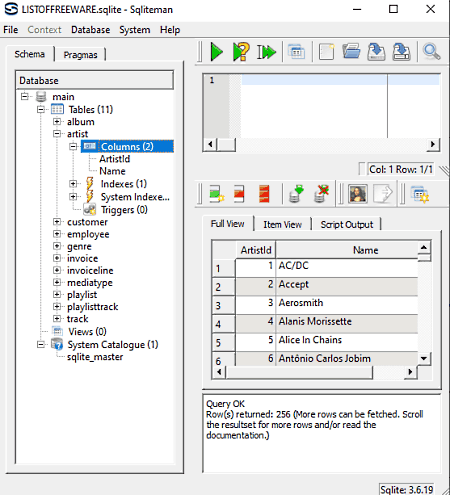Select sqlite_master in tree
Screen dimensions: 450x495
coord(95,357)
